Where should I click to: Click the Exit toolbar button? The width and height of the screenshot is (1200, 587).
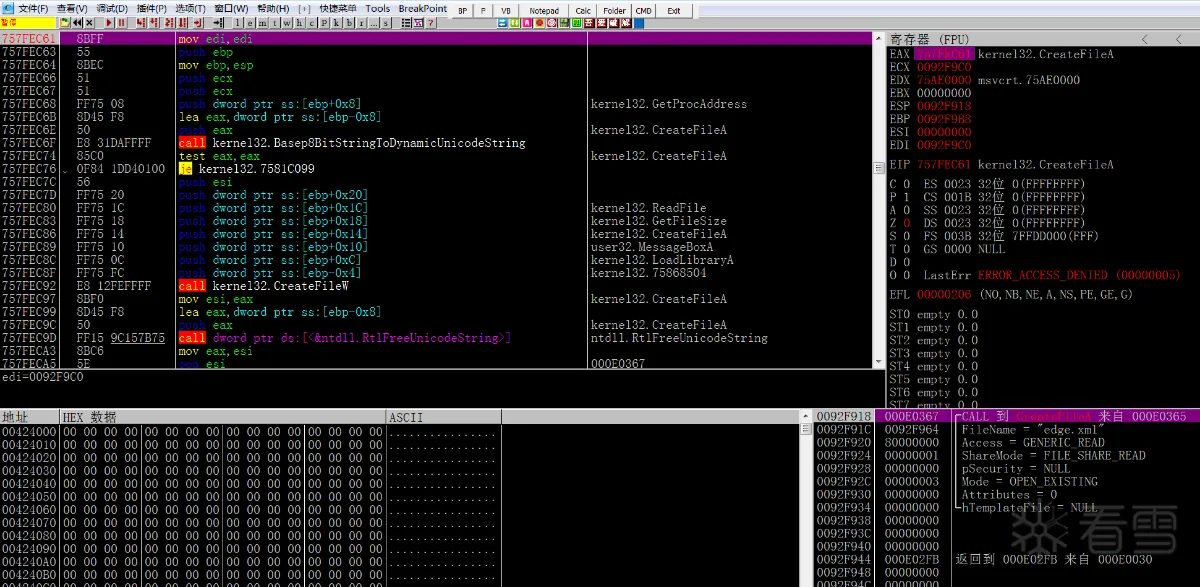(x=674, y=10)
